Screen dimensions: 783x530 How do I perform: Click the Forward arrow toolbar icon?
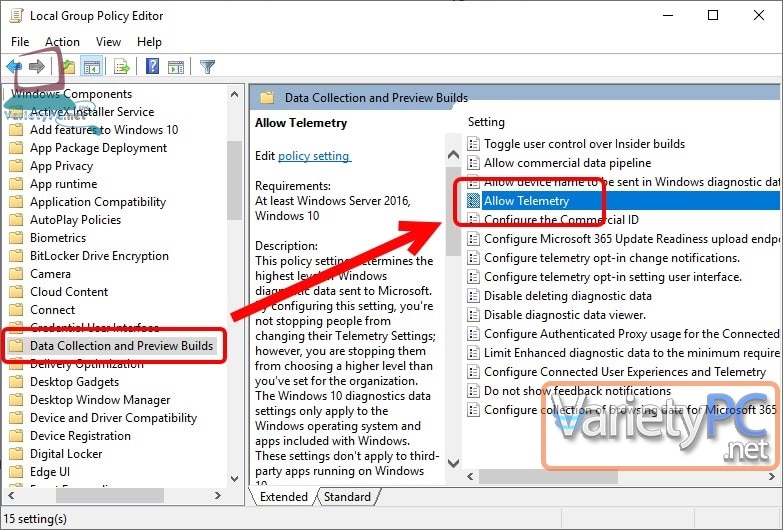[37, 66]
